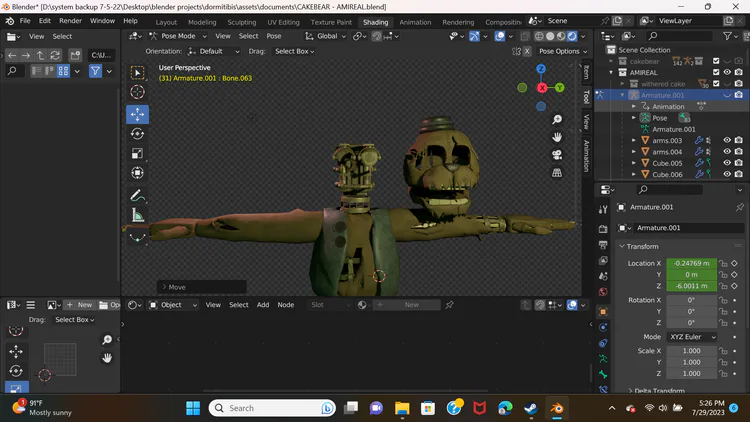Open the Pose menu in viewport header
This screenshot has width=750, height=422.
click(x=274, y=36)
